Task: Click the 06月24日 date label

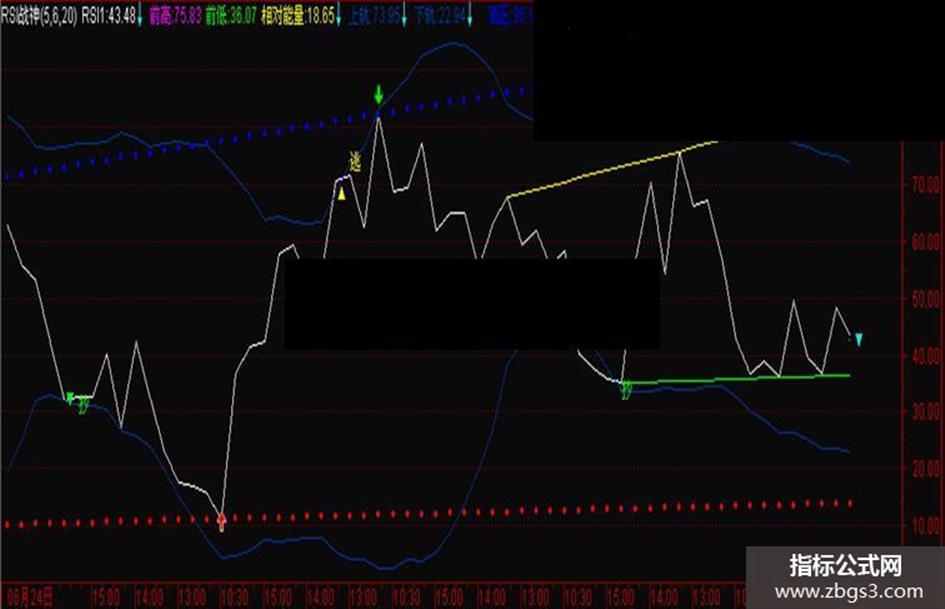Action: (x=30, y=598)
